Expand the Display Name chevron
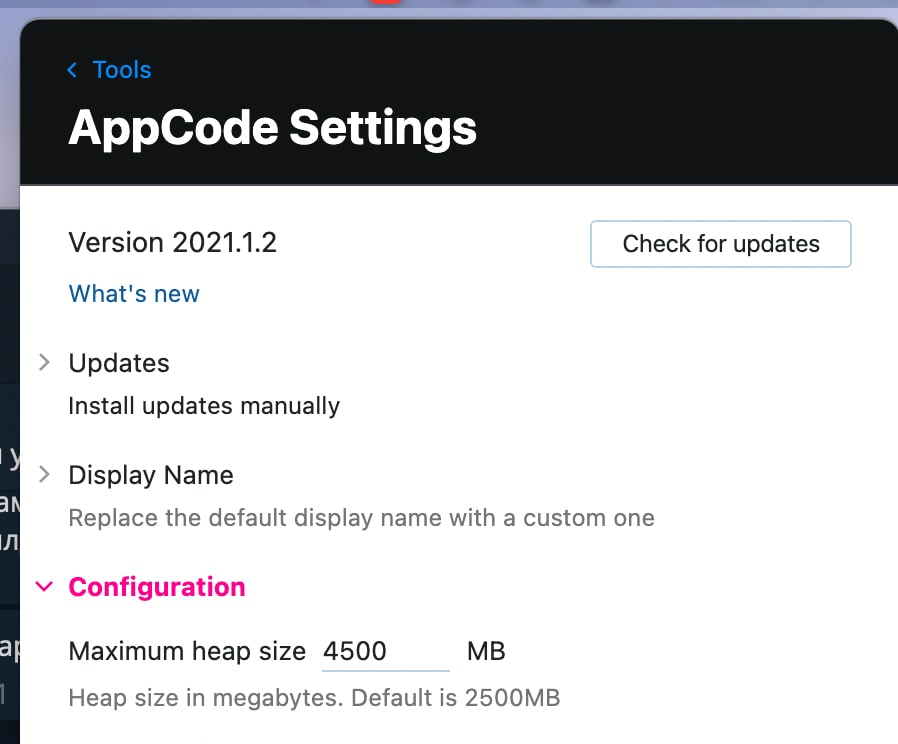 (x=44, y=474)
